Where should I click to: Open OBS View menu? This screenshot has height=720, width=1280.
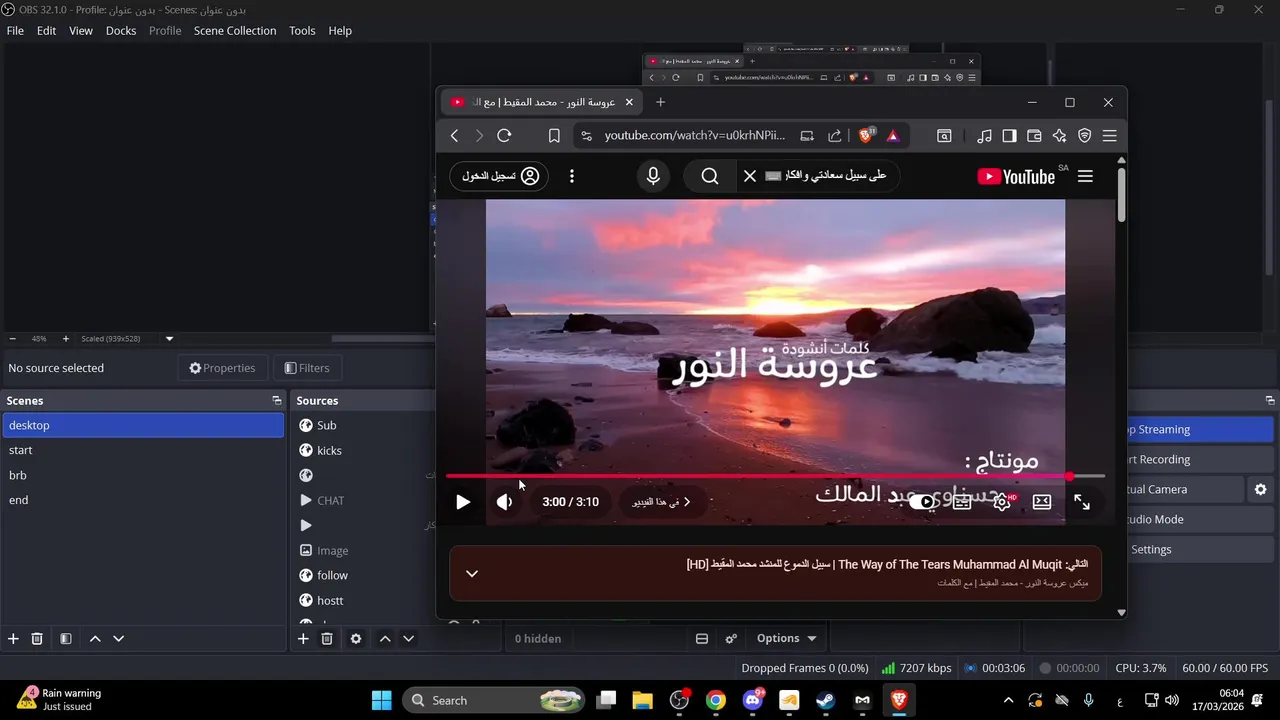pyautogui.click(x=81, y=31)
